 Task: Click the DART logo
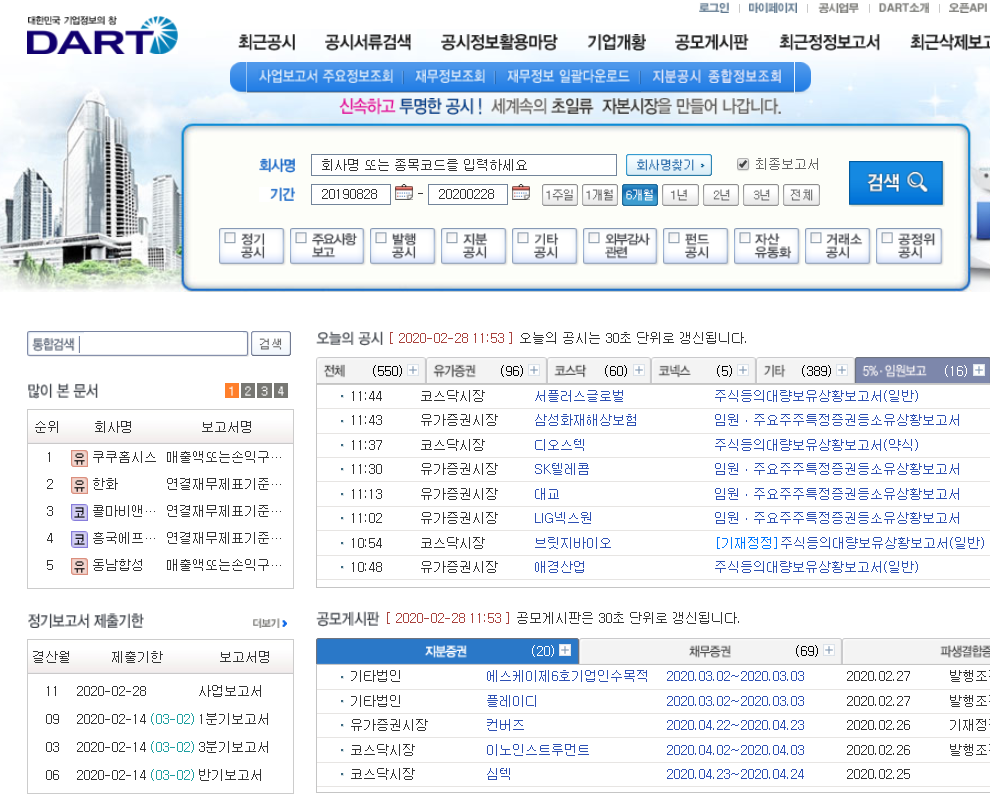tap(102, 36)
